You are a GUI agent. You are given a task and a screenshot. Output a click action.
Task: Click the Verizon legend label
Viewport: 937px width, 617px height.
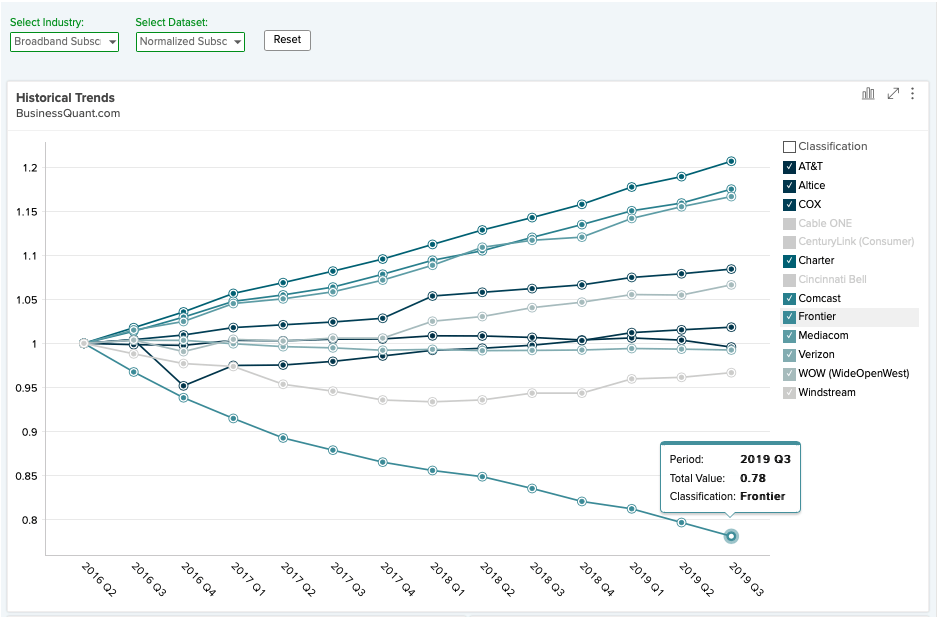[816, 354]
